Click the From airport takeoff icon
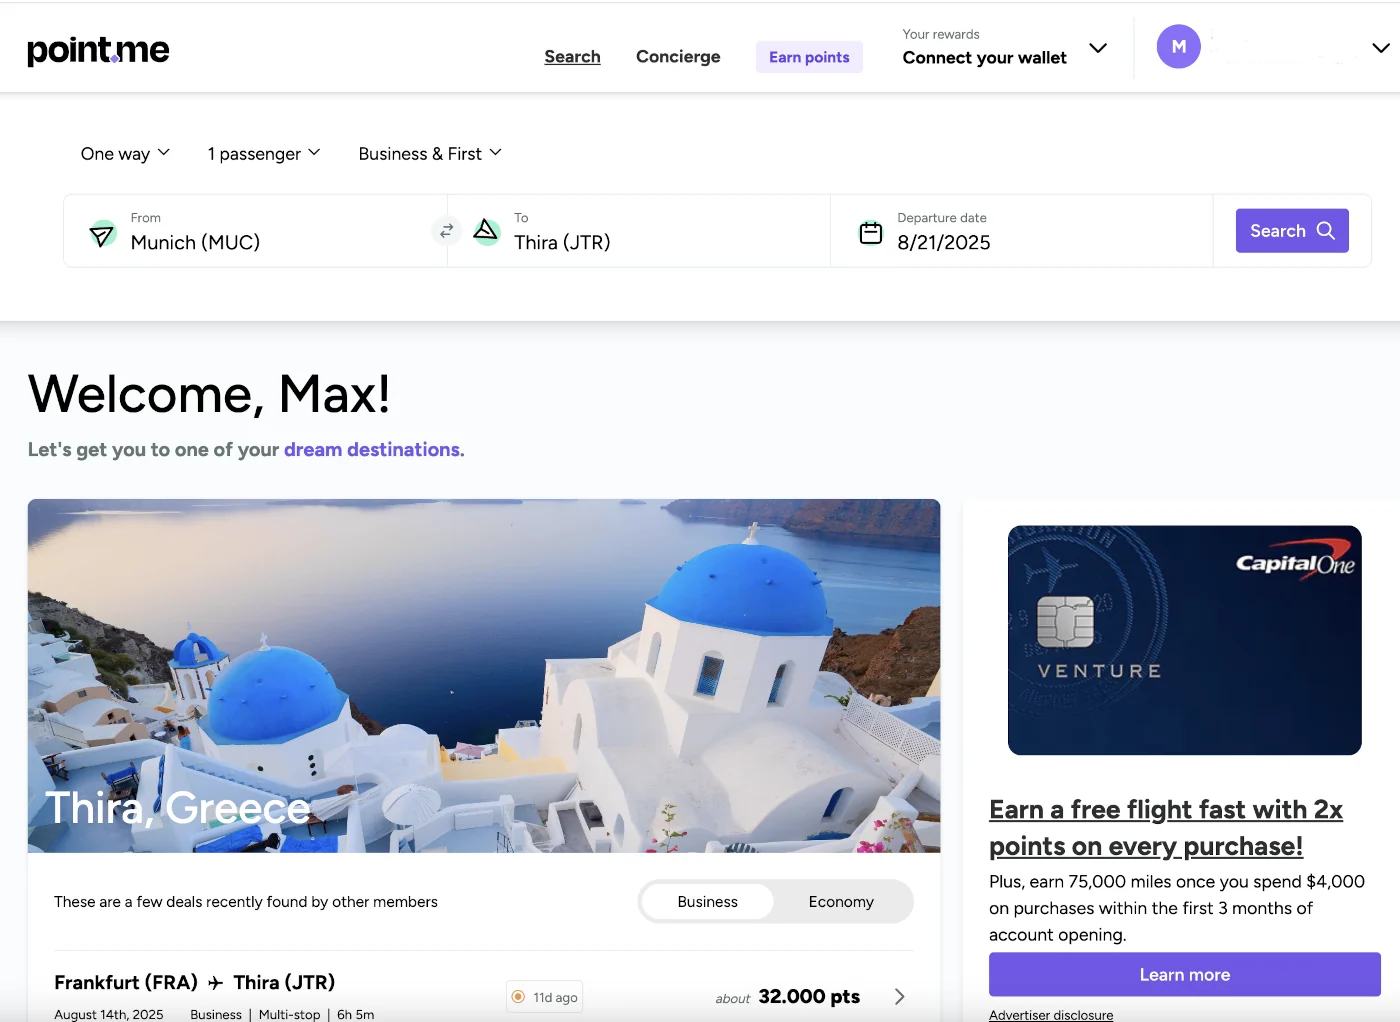 [x=102, y=234]
